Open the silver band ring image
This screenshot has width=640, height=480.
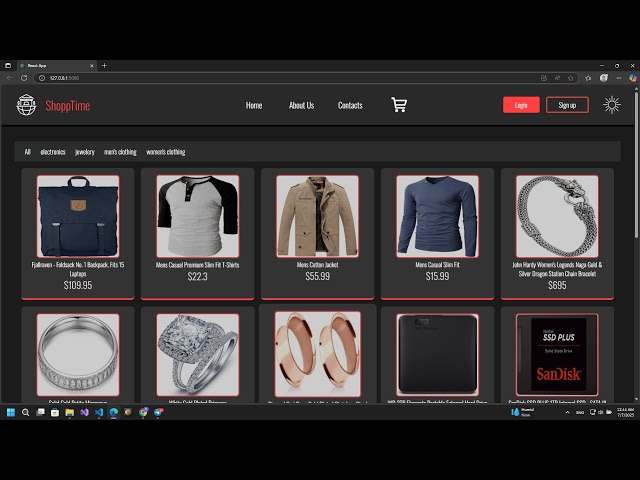point(78,355)
